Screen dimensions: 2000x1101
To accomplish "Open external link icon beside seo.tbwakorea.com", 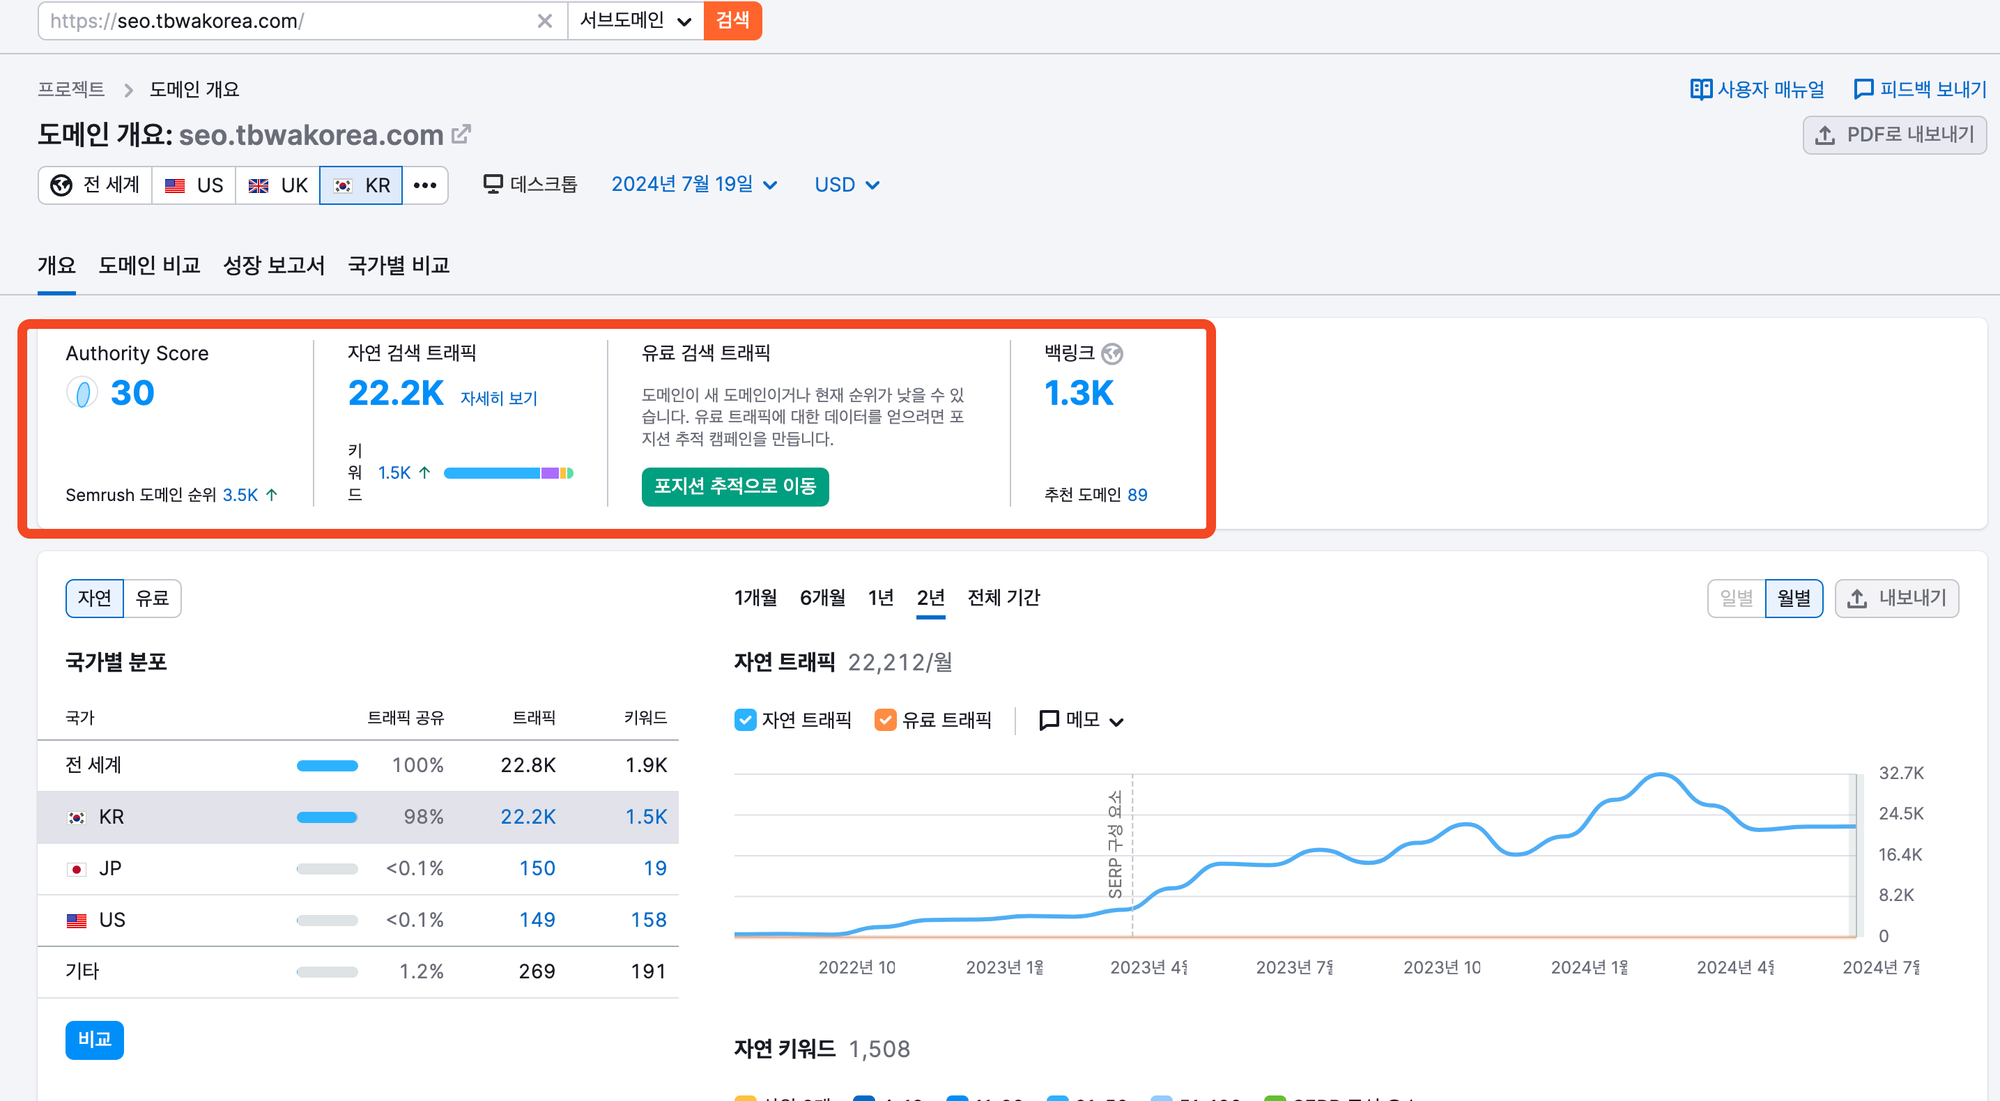I will 461,134.
